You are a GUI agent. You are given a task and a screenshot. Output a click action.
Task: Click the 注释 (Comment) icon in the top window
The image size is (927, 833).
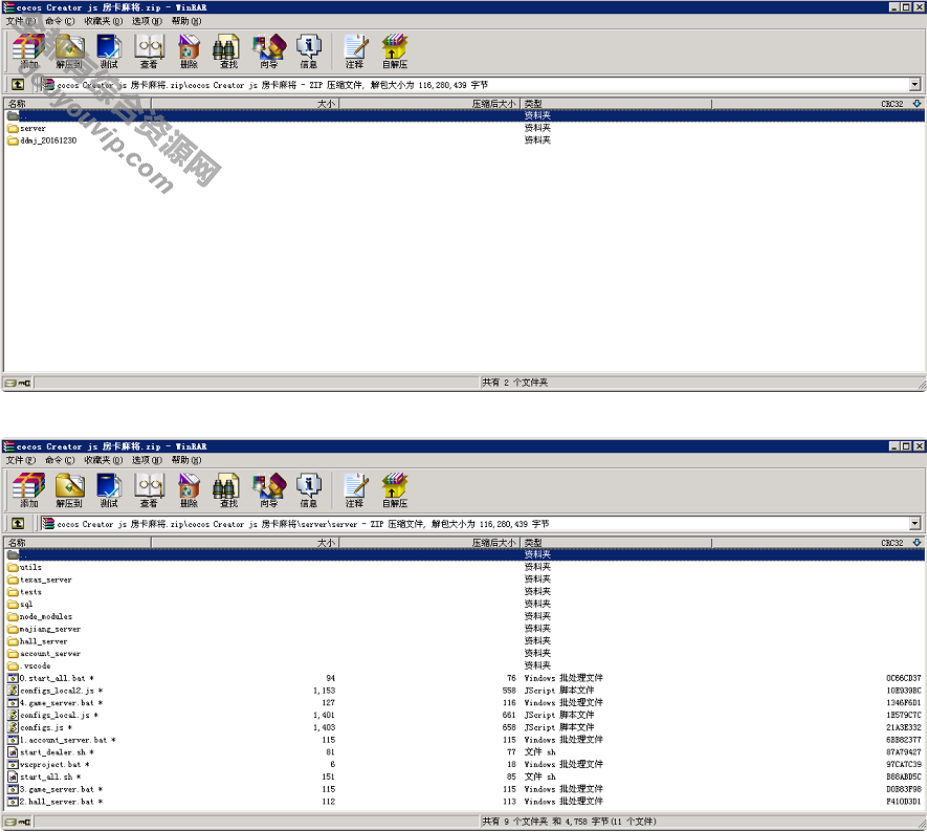(x=355, y=51)
